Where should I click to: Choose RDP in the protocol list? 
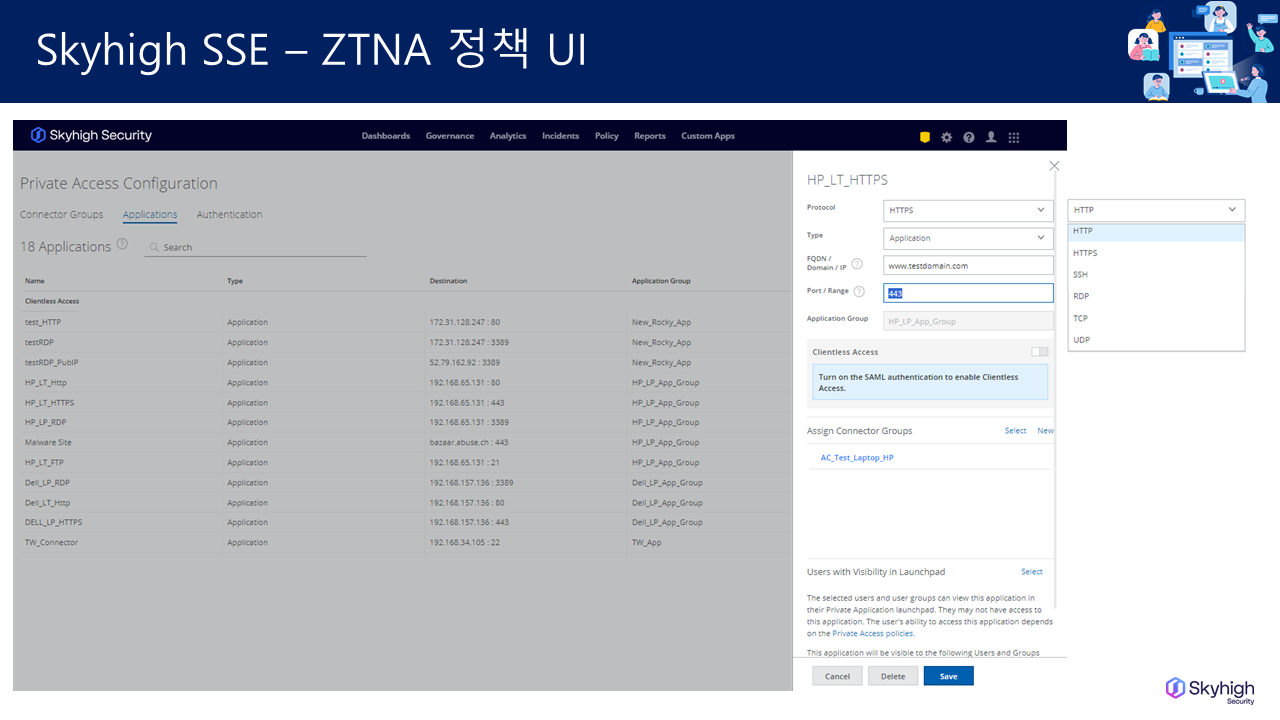click(x=1081, y=297)
